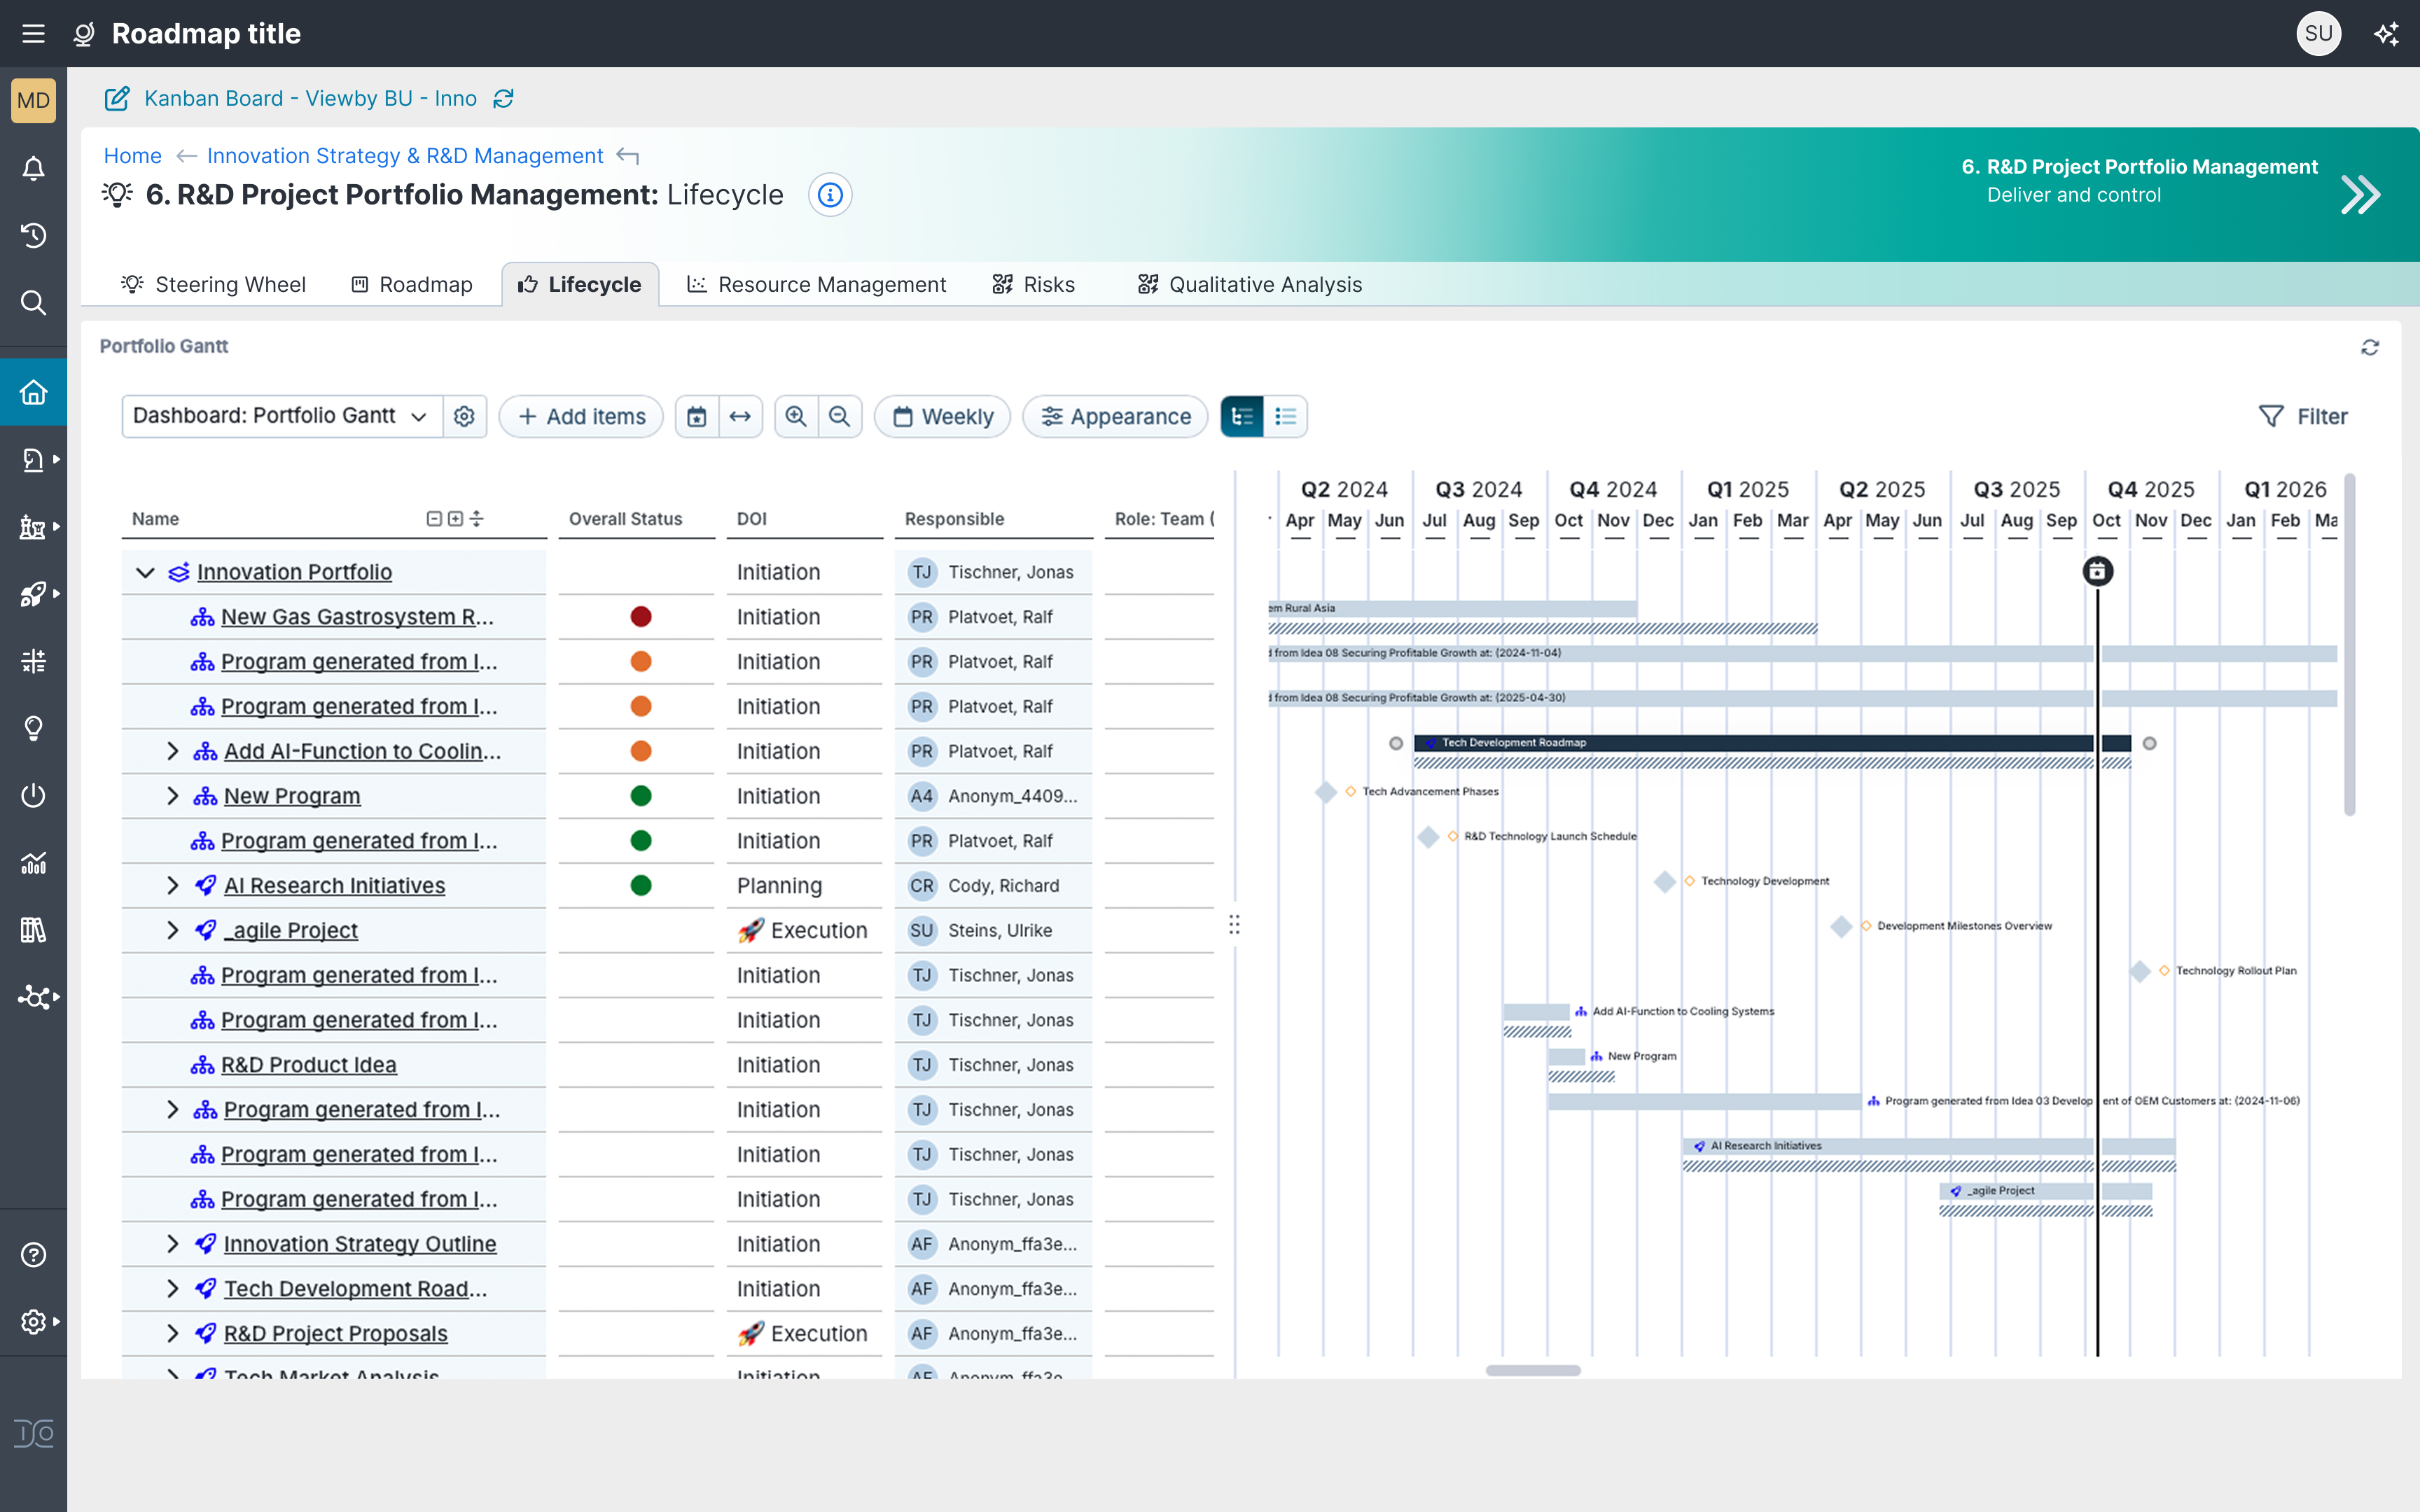Open notifications bell in sidebar

coord(33,169)
